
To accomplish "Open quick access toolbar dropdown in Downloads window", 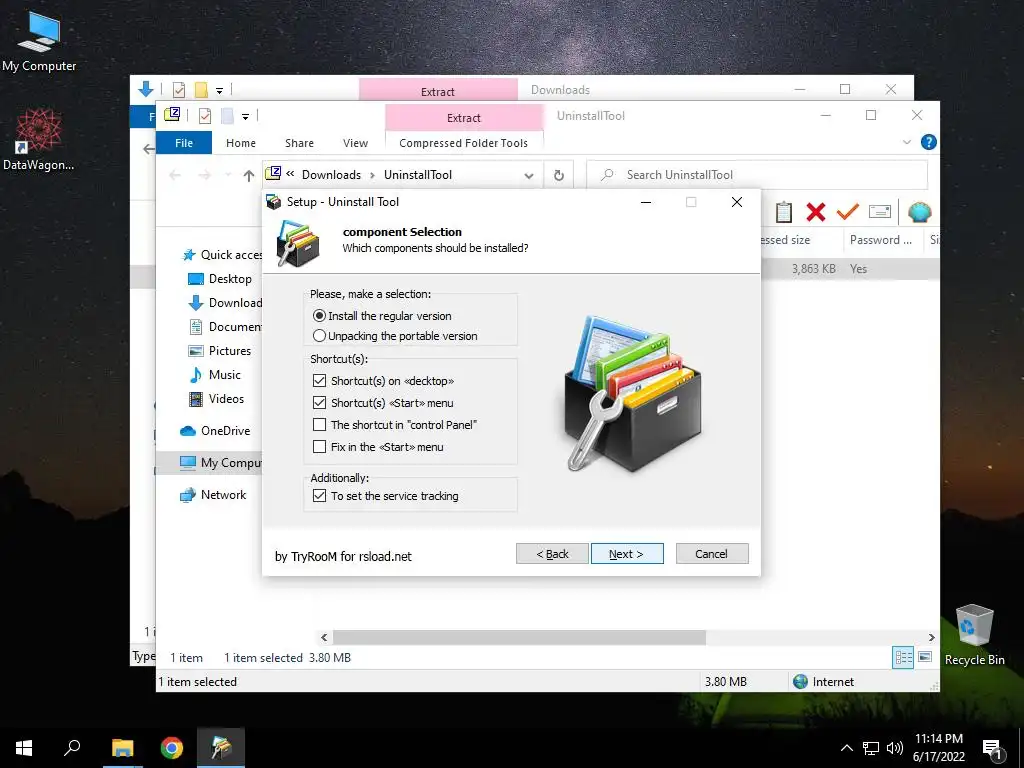I will pos(219,90).
